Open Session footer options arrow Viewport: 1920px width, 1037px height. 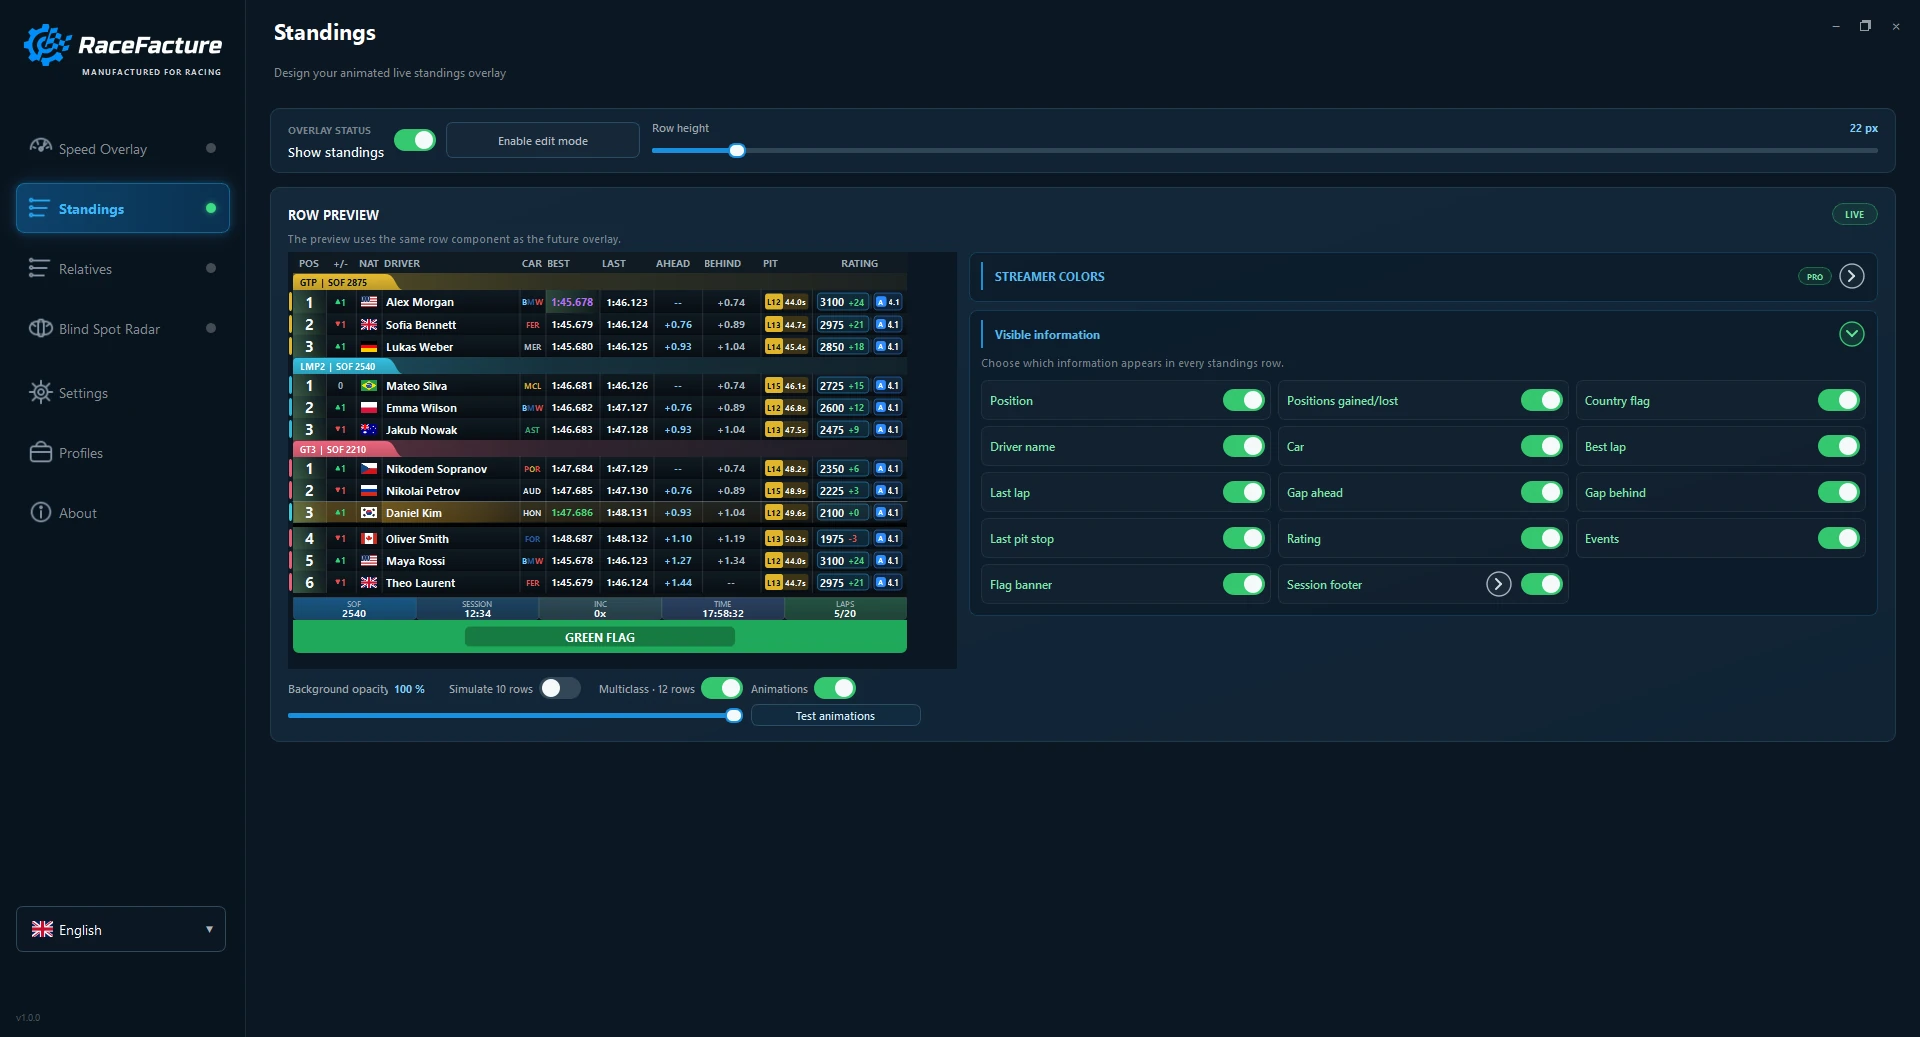pyautogui.click(x=1498, y=584)
